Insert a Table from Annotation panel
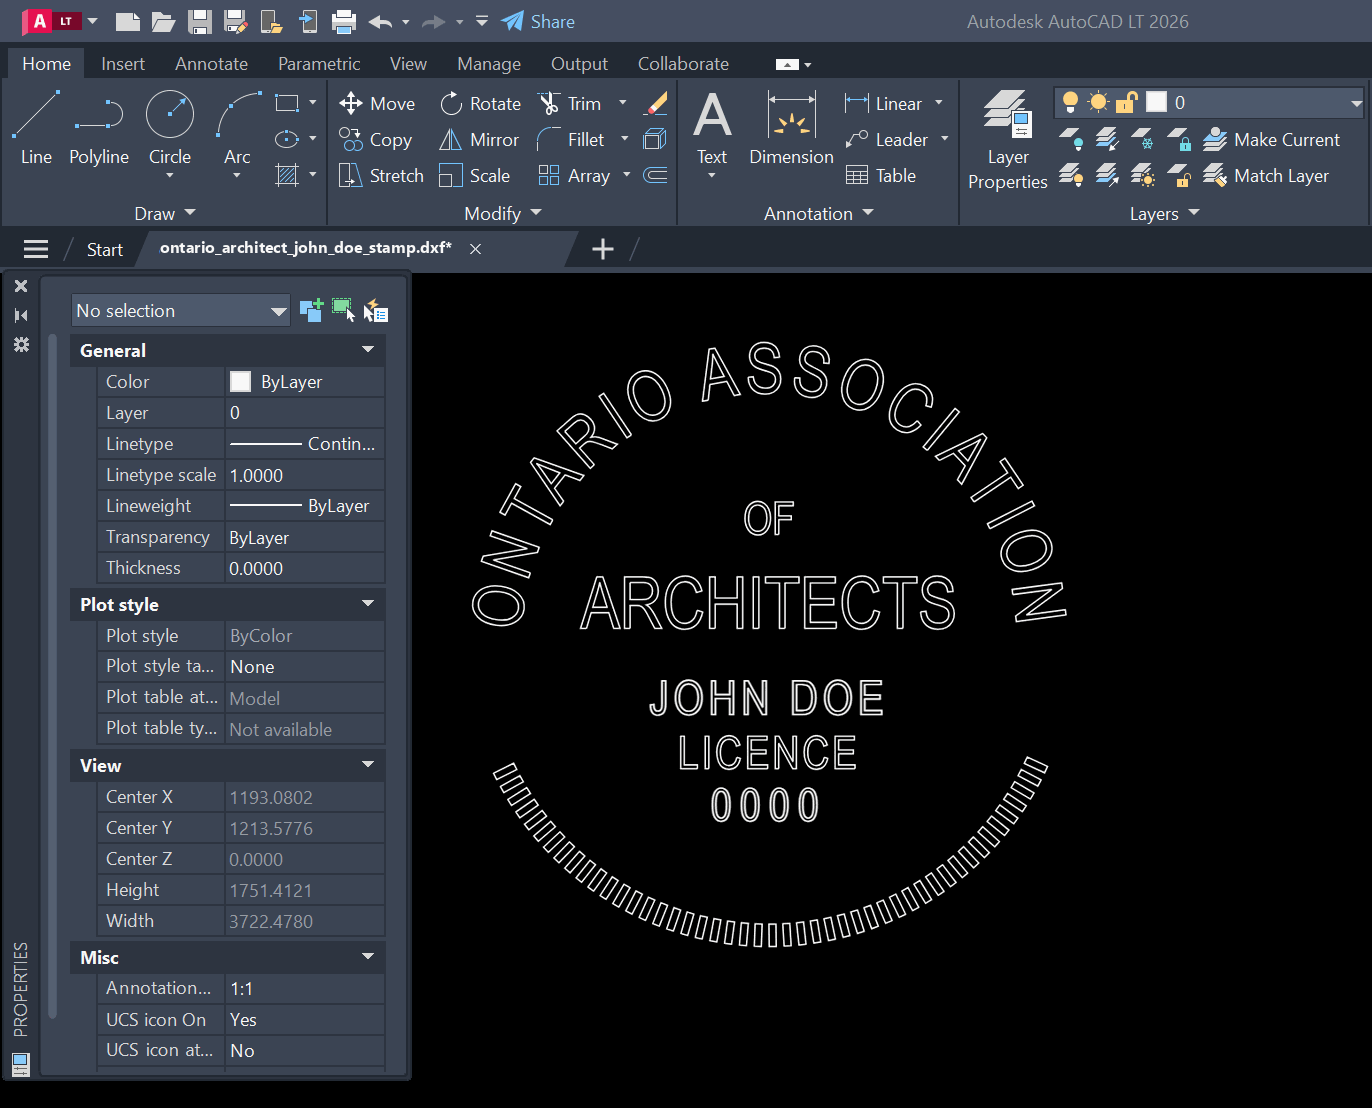Screen dimensions: 1372x1108 [x=881, y=176]
